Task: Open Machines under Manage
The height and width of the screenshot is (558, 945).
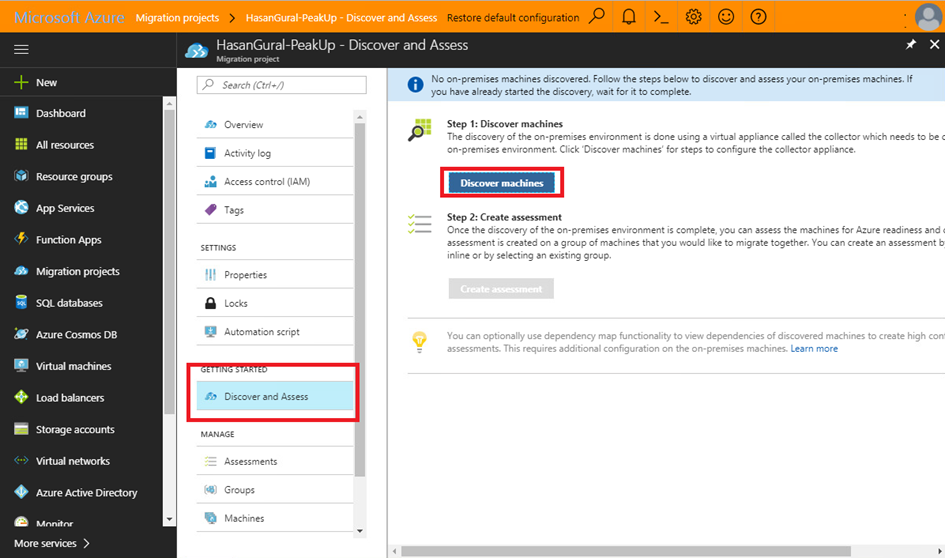Action: click(x=275, y=518)
